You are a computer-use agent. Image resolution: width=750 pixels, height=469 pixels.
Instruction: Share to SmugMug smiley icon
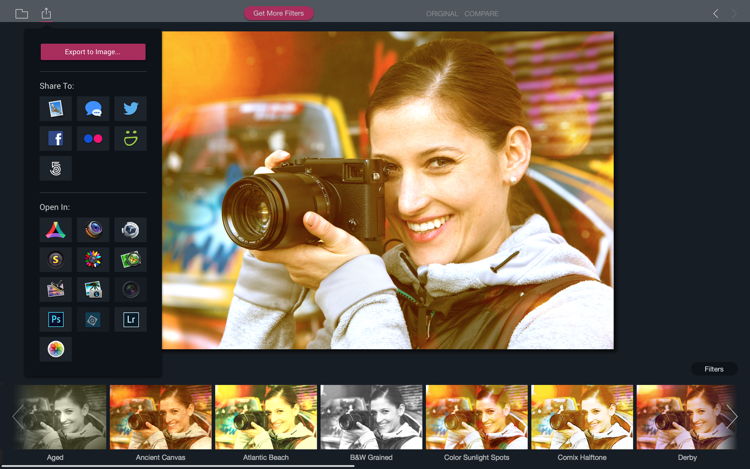(130, 139)
